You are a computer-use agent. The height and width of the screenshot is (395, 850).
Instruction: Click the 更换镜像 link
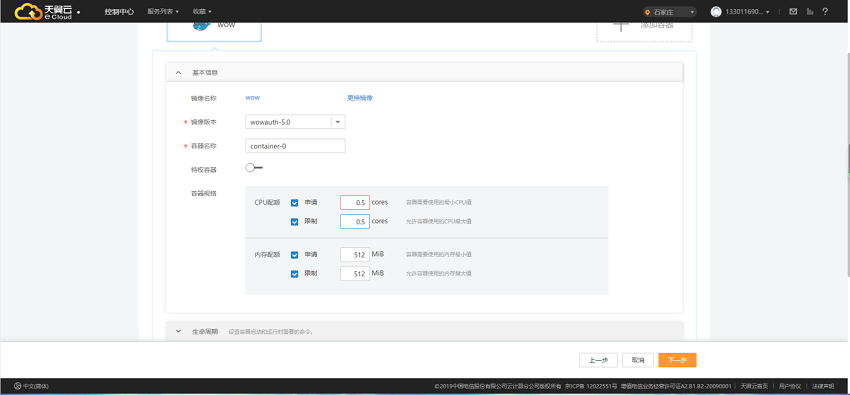point(360,98)
